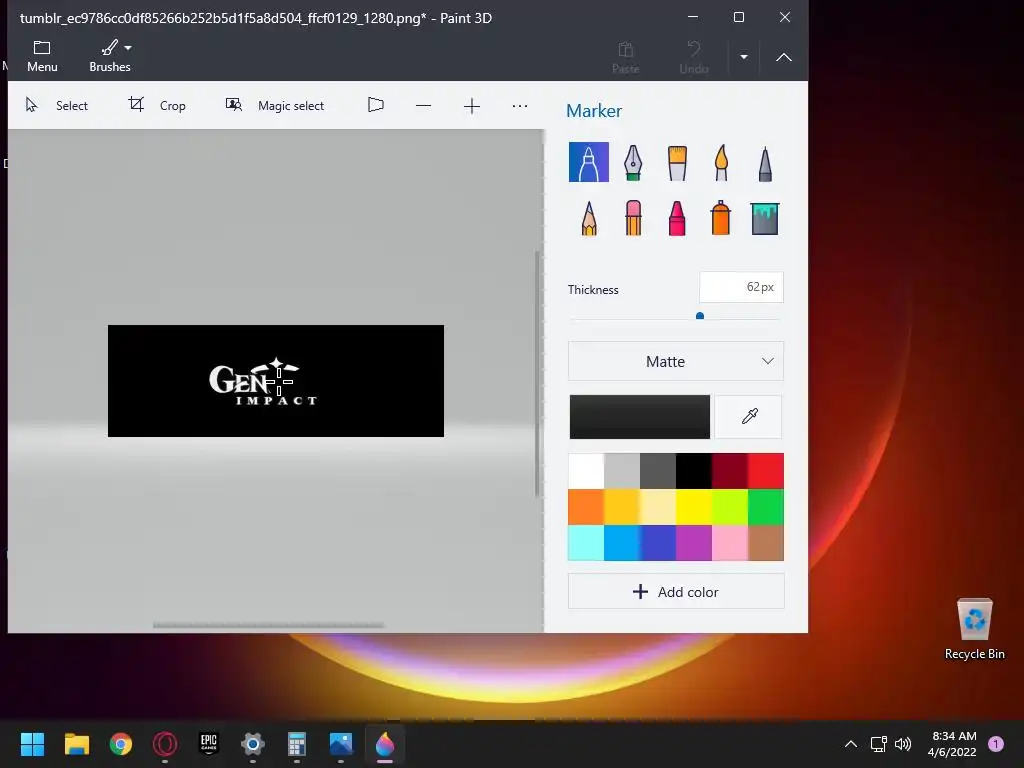
Task: Click the canvas horizontal scrollbar
Action: tap(268, 626)
